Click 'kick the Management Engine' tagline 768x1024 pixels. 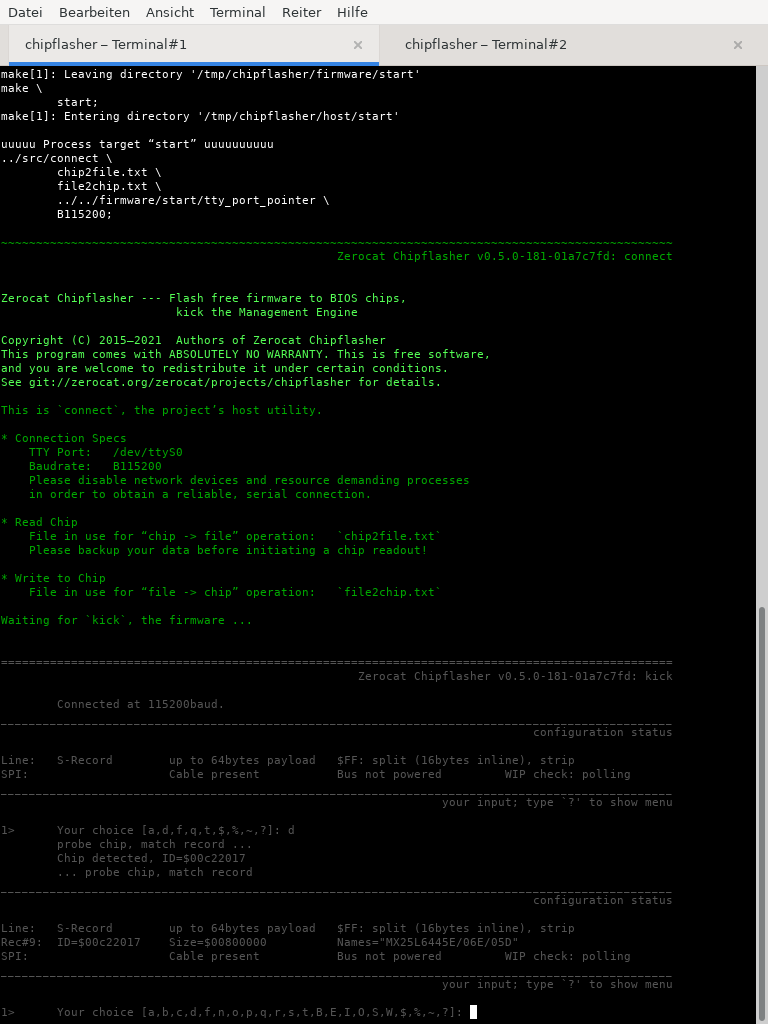pos(266,312)
